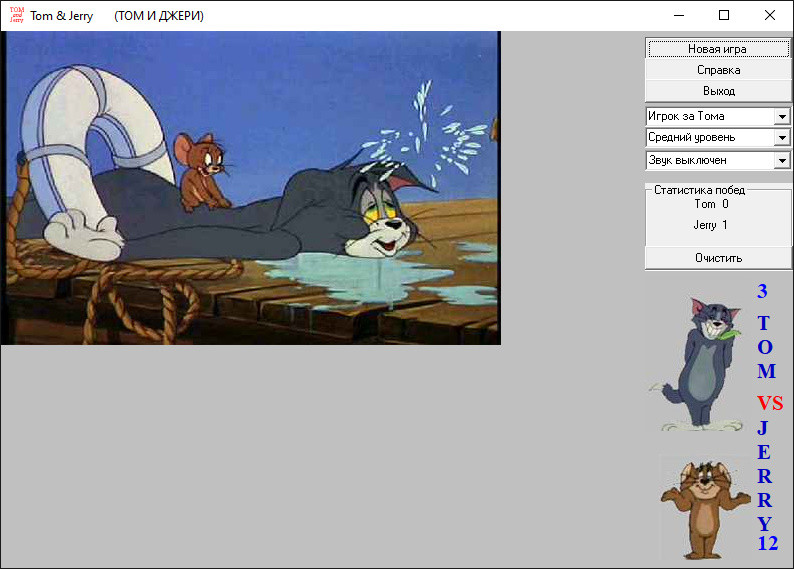Screen dimensions: 794x569
Task: Close the Tom & Jerry window
Action: [770, 15]
